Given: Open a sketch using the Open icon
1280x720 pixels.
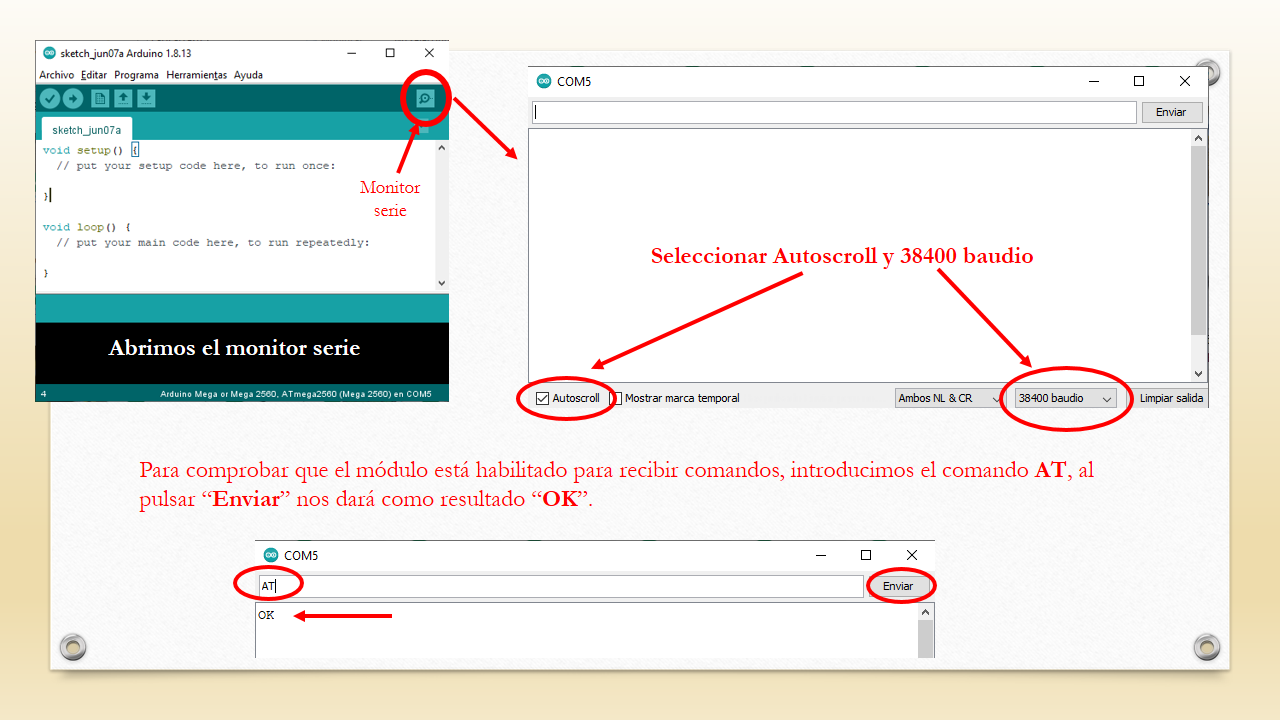Looking at the screenshot, I should (123, 98).
